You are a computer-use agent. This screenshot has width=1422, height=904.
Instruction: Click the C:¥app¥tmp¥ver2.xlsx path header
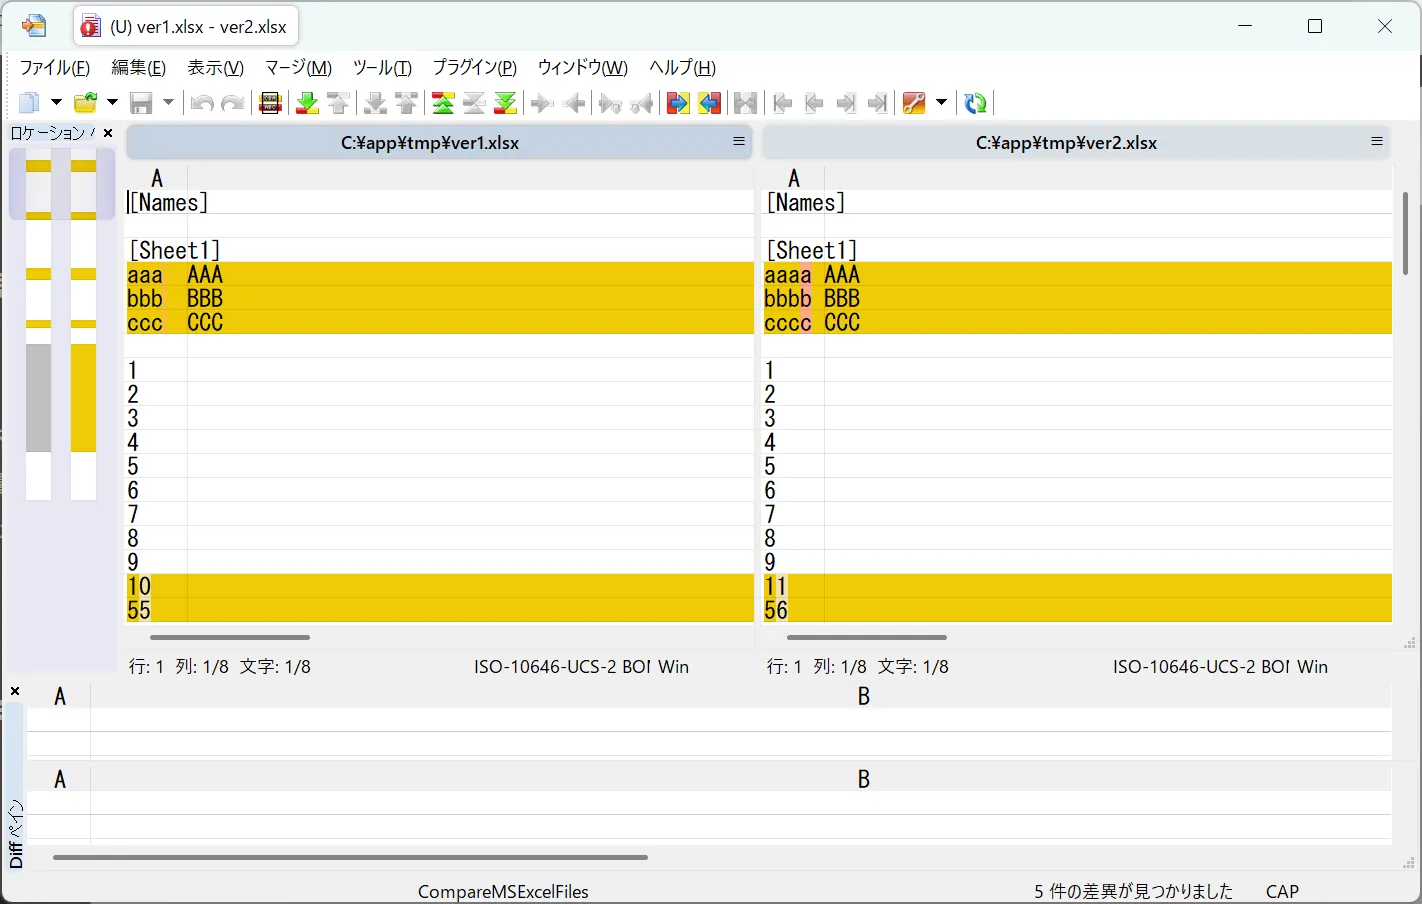point(1066,143)
